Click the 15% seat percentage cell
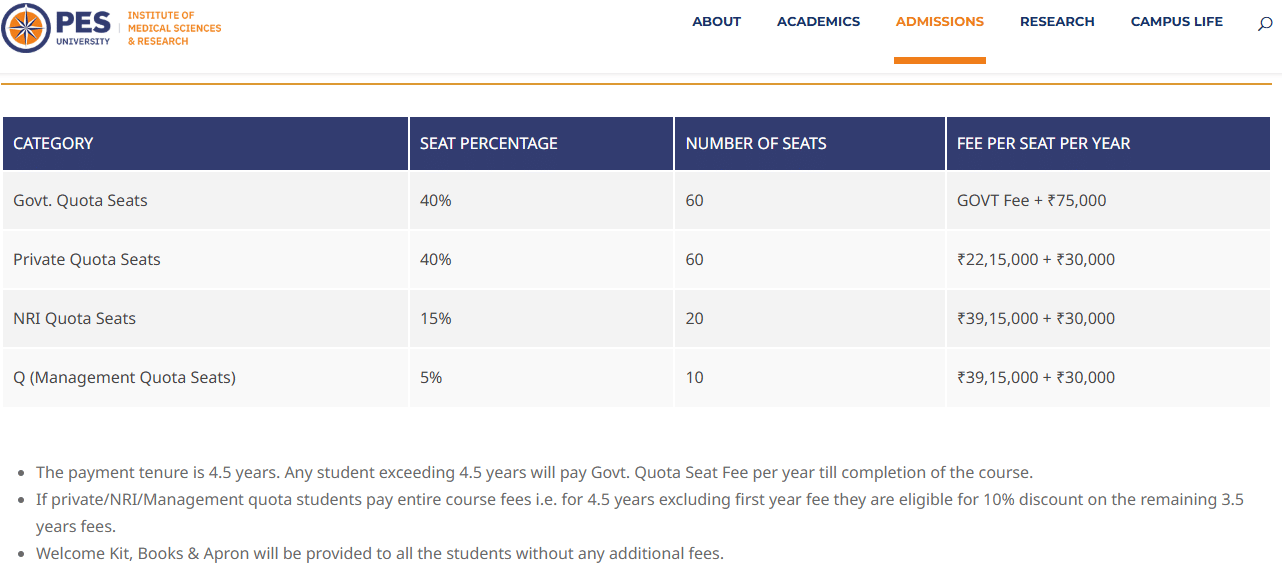This screenshot has height=569, width=1282. [x=435, y=319]
